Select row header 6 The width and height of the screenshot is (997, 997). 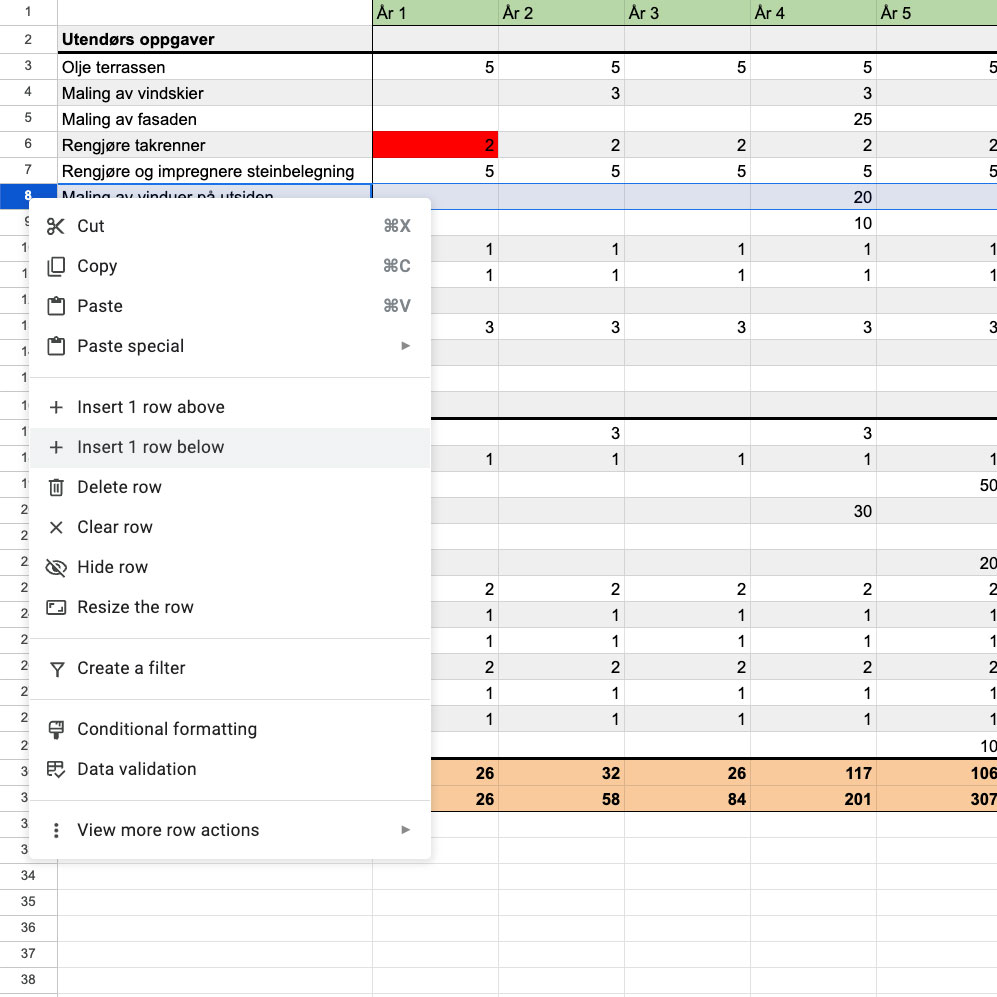click(x=28, y=145)
